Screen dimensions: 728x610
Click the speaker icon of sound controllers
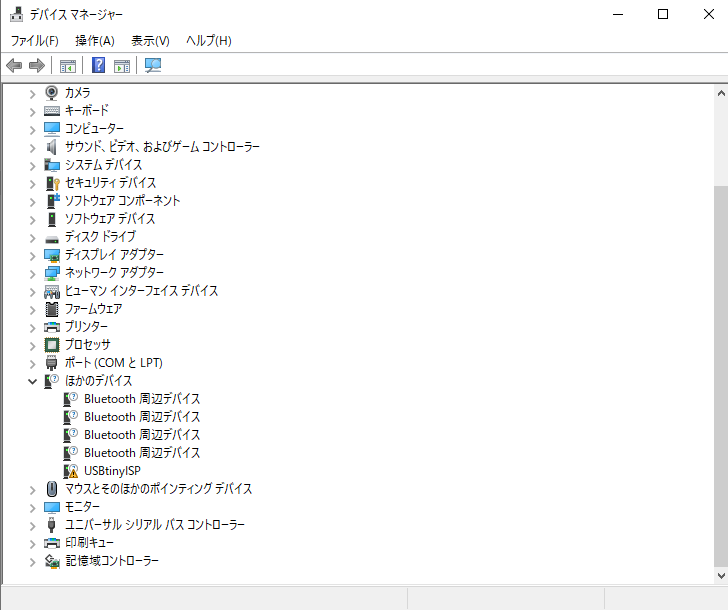coord(52,147)
